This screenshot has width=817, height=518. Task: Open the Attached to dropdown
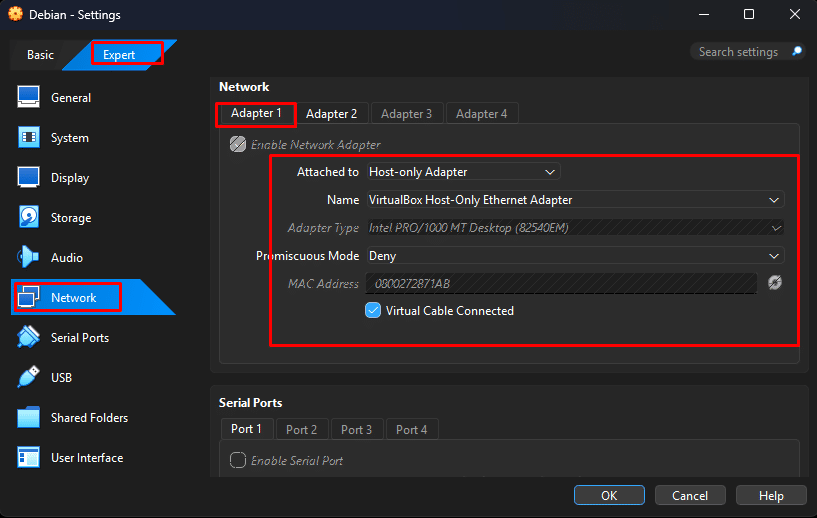[x=463, y=171]
